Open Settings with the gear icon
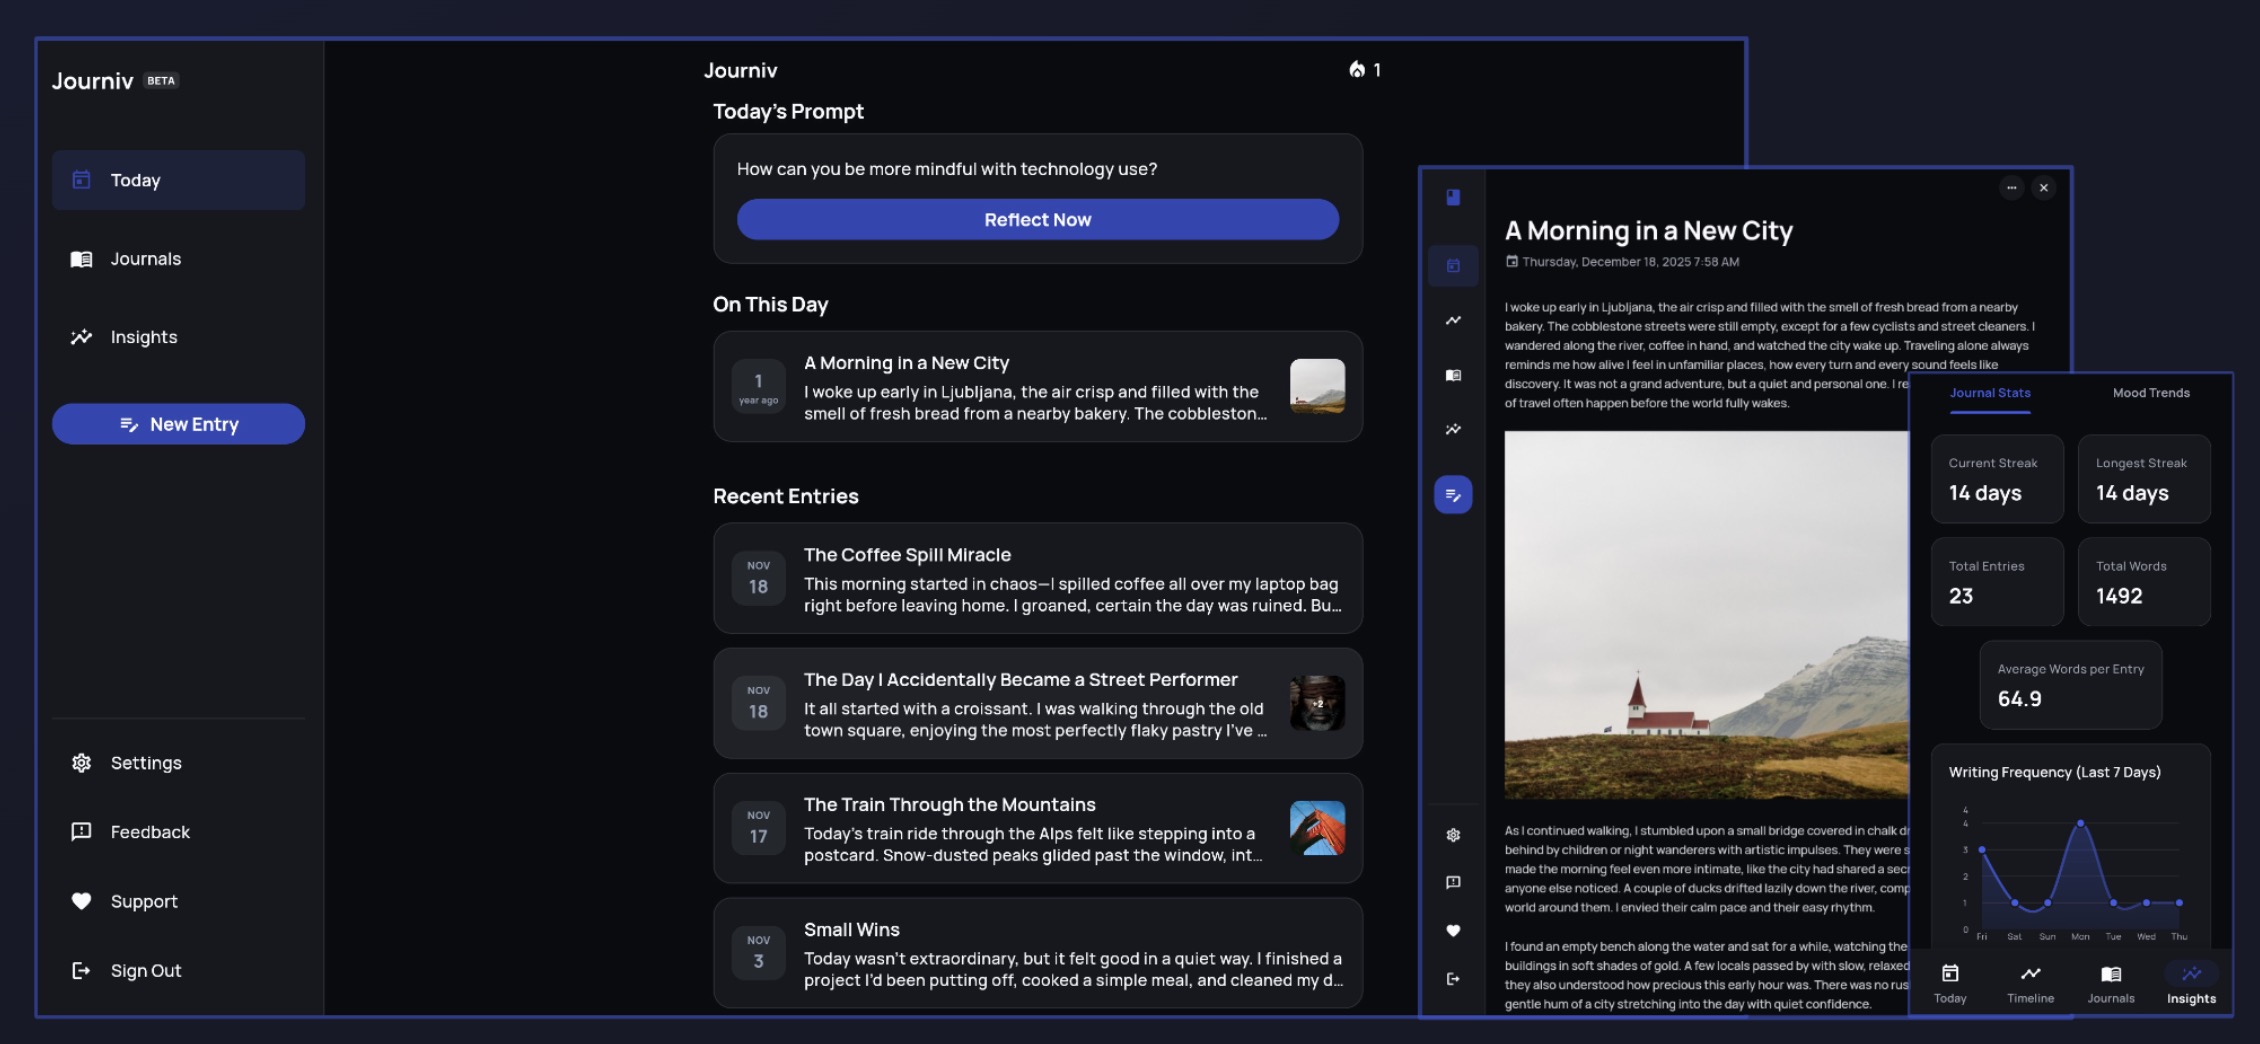This screenshot has height=1044, width=2260. pos(1452,833)
